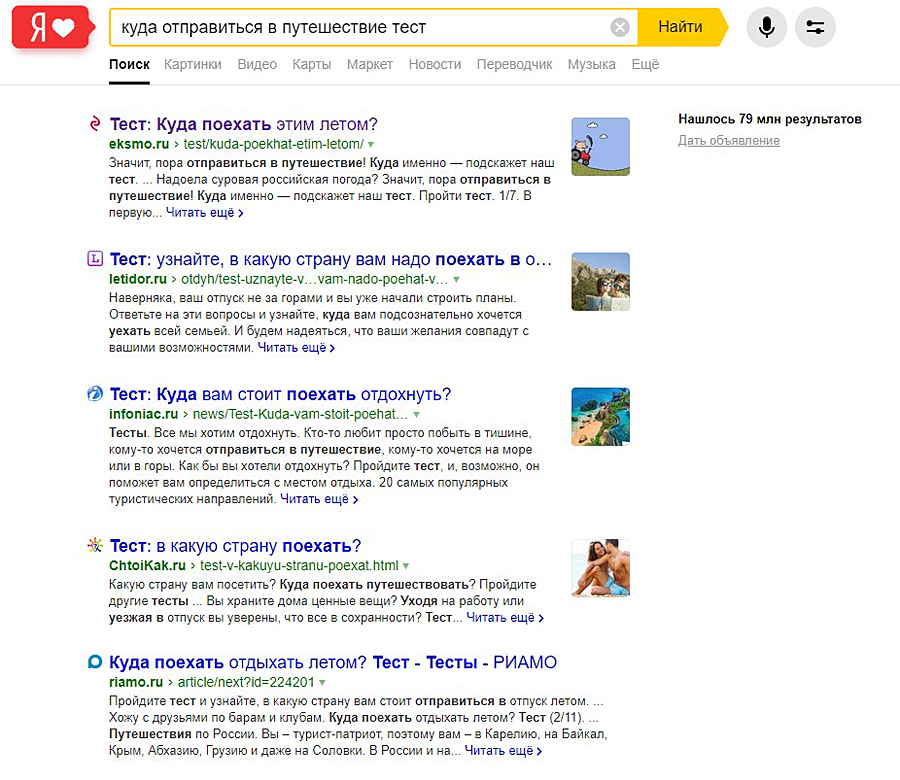This screenshot has width=900, height=780.
Task: Click the ChtoiKak.ru favicon icon
Action: pos(95,545)
